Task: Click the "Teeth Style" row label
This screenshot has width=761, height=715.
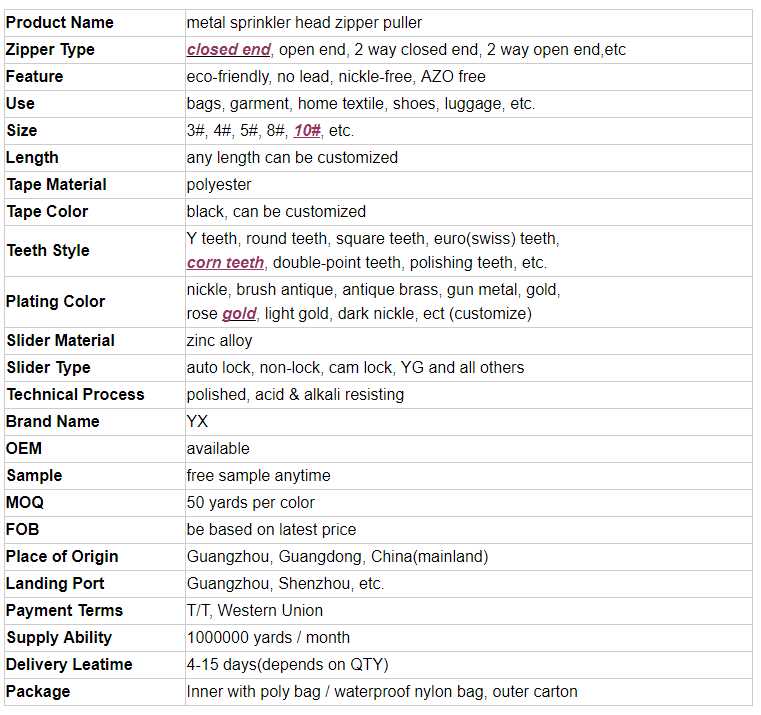Action: click(48, 250)
